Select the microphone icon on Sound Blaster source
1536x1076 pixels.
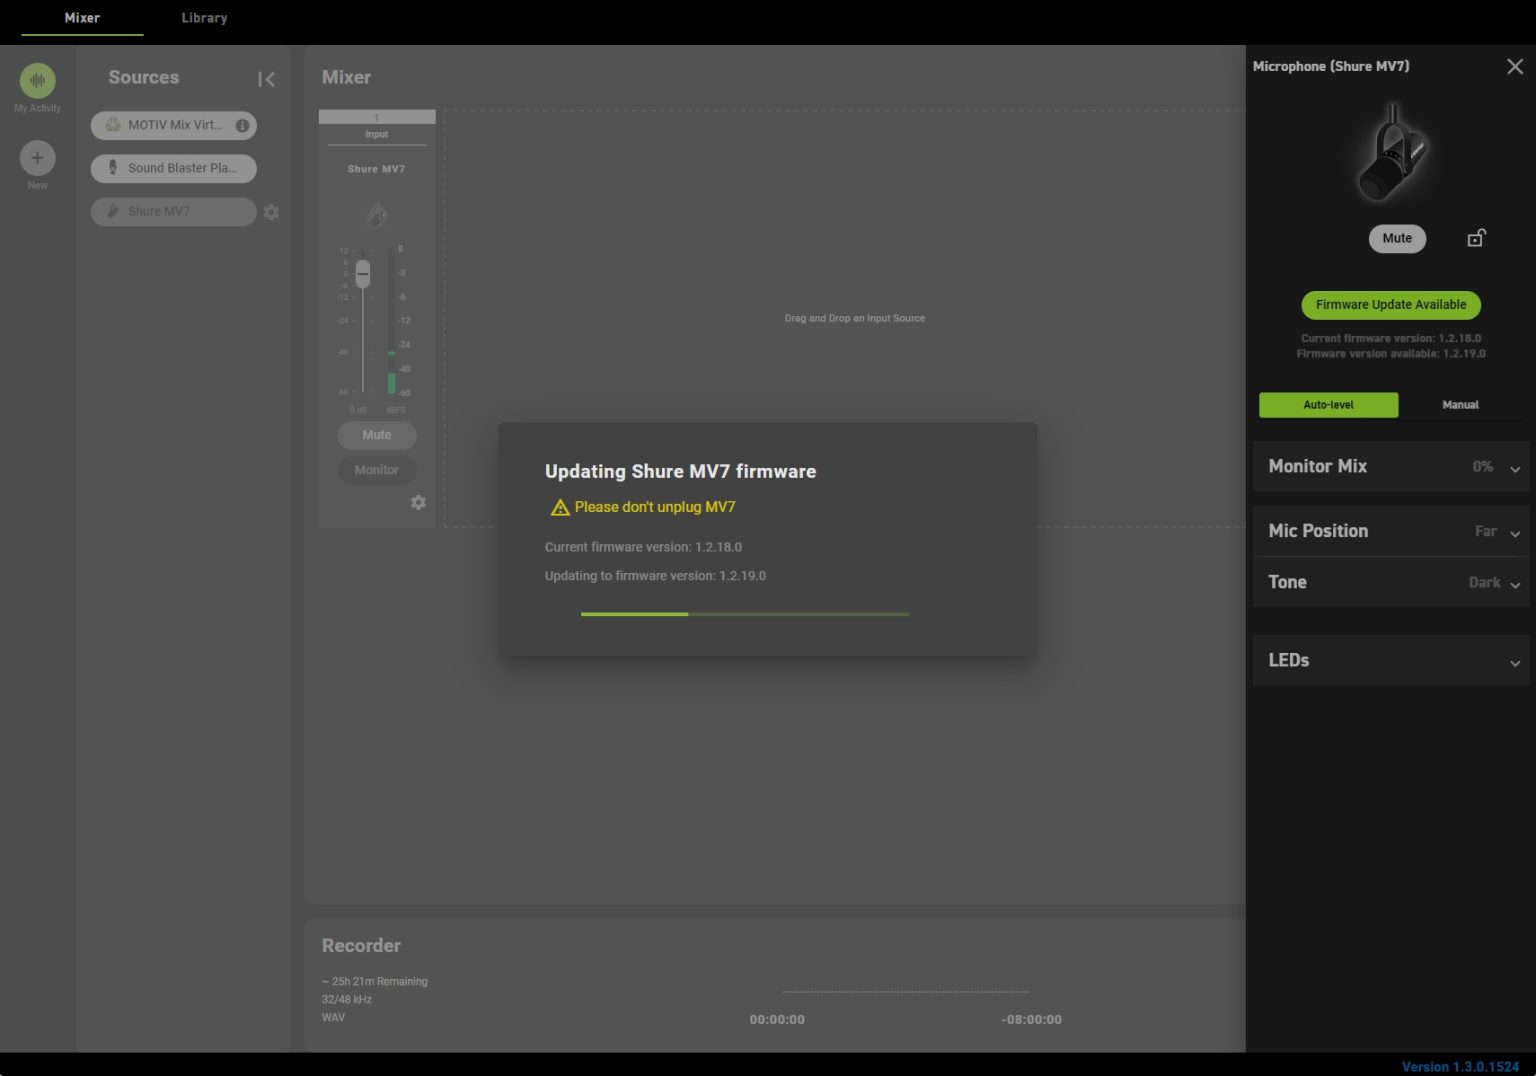112,168
